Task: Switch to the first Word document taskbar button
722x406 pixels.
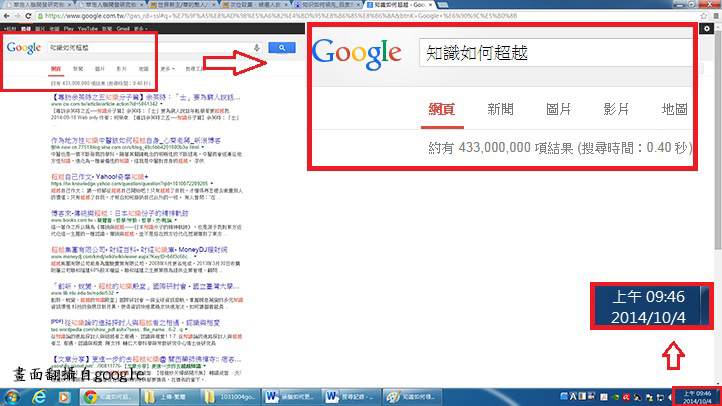Action: (x=291, y=397)
